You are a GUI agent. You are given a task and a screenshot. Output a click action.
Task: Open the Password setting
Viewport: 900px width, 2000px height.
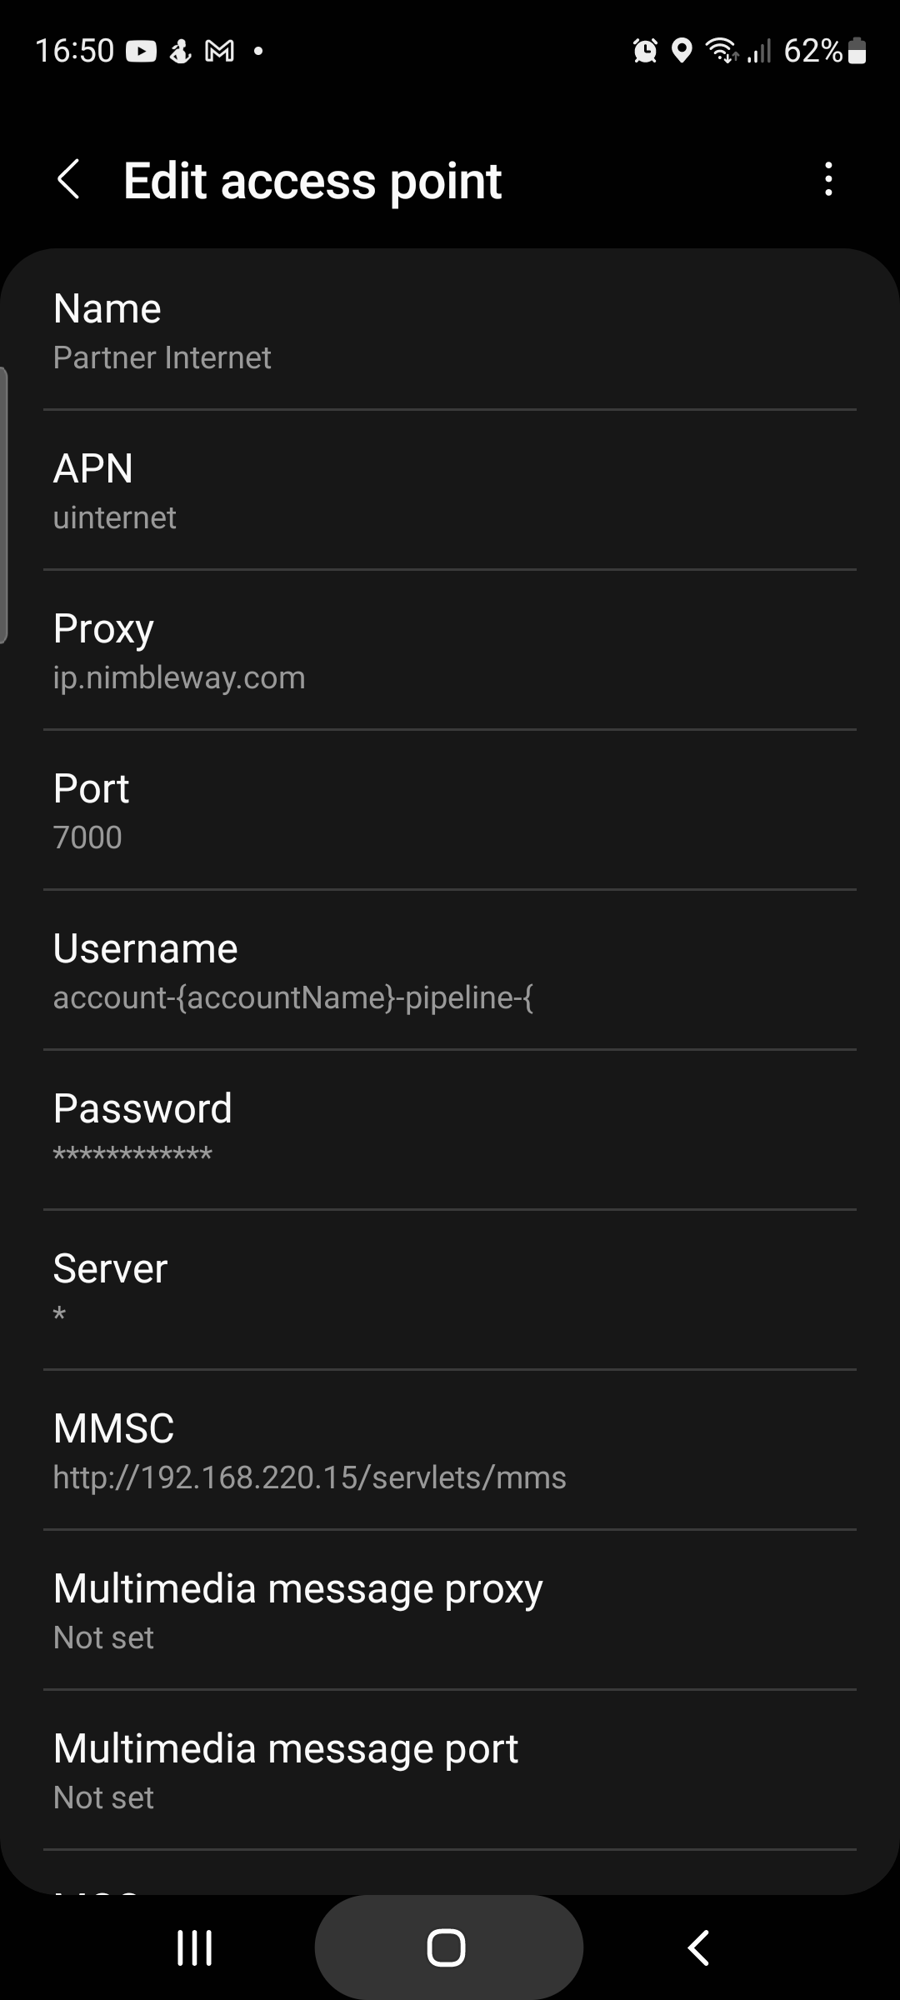click(450, 1131)
